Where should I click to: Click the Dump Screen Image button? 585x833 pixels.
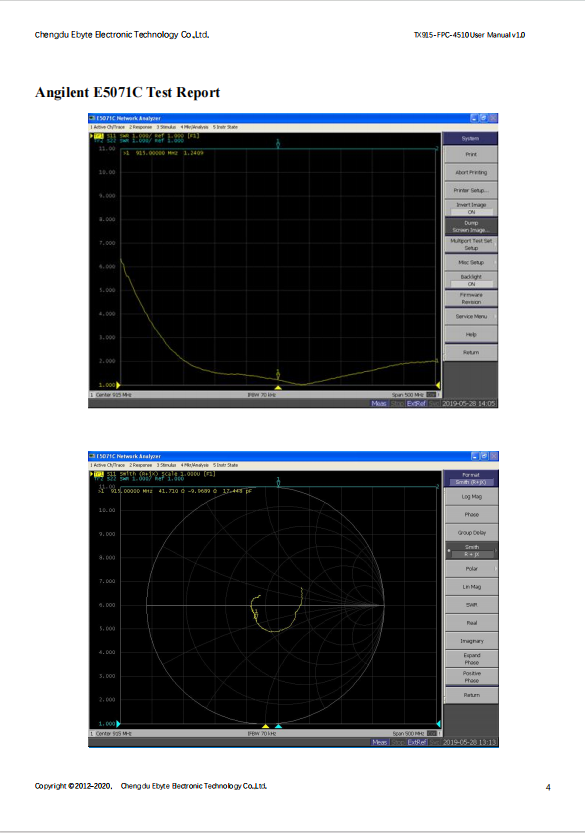[x=471, y=226]
